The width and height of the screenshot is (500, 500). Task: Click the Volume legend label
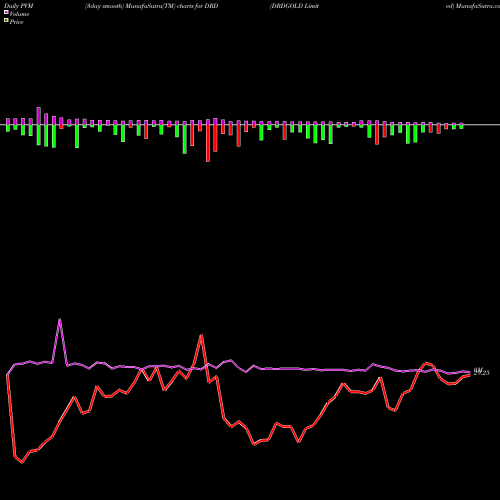click(x=19, y=14)
